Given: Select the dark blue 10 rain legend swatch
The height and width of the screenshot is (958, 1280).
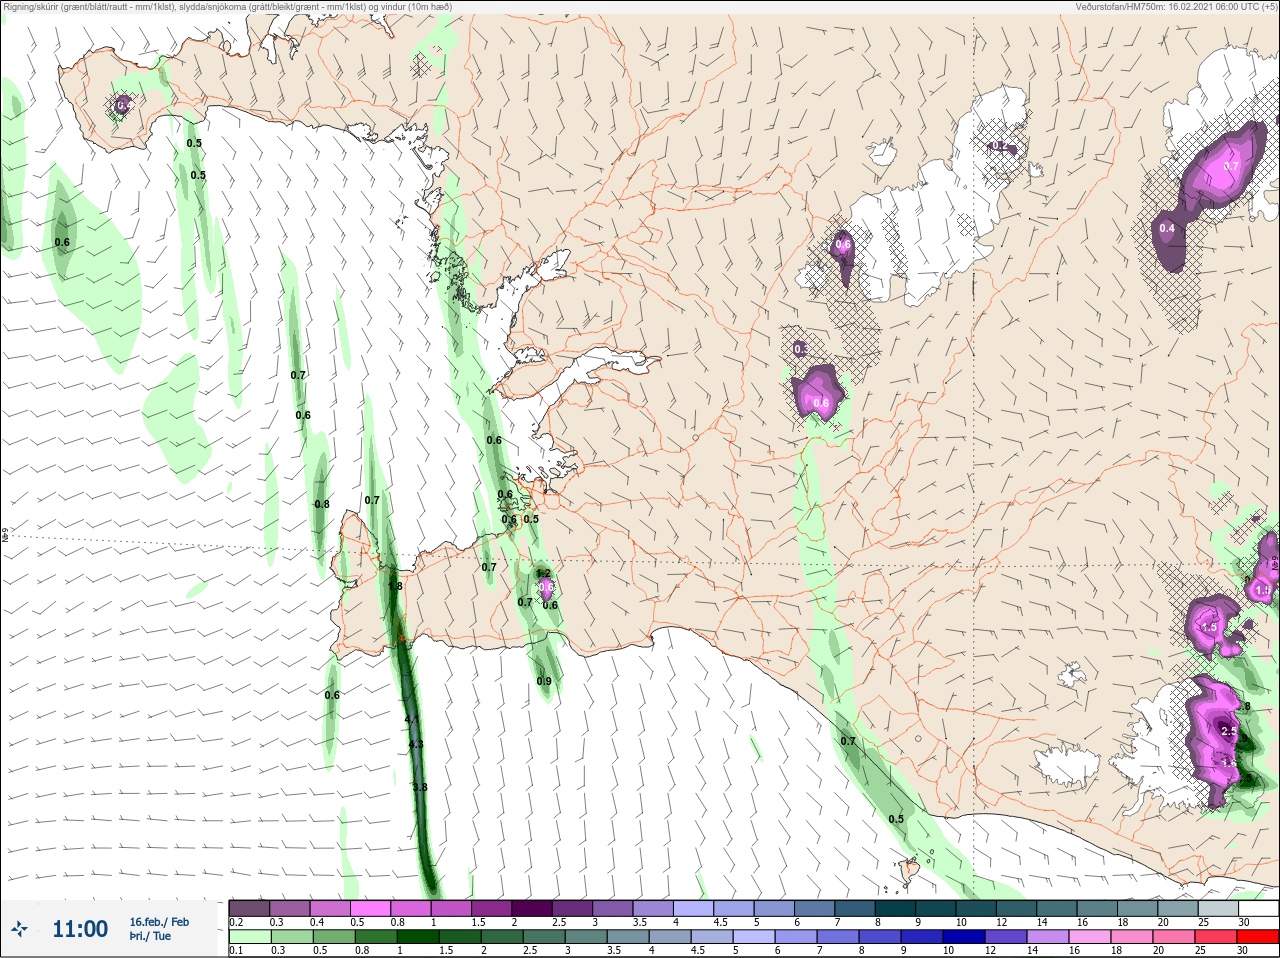Looking at the screenshot, I should [x=965, y=937].
